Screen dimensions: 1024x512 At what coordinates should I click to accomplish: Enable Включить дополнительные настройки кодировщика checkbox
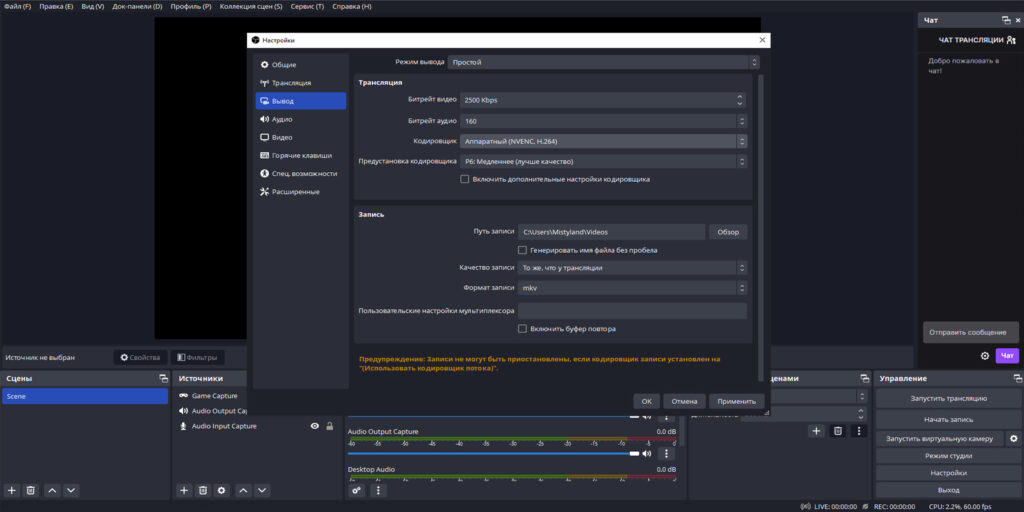(x=465, y=179)
